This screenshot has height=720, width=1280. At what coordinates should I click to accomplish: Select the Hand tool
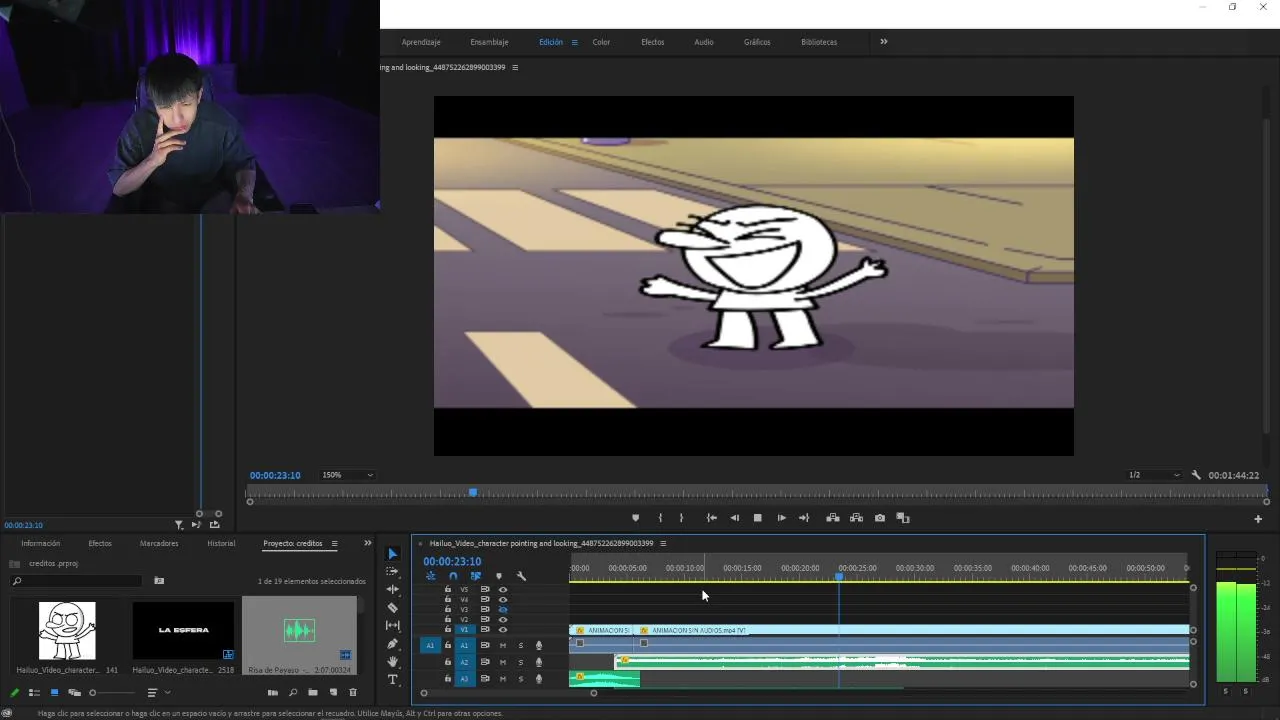(x=392, y=662)
